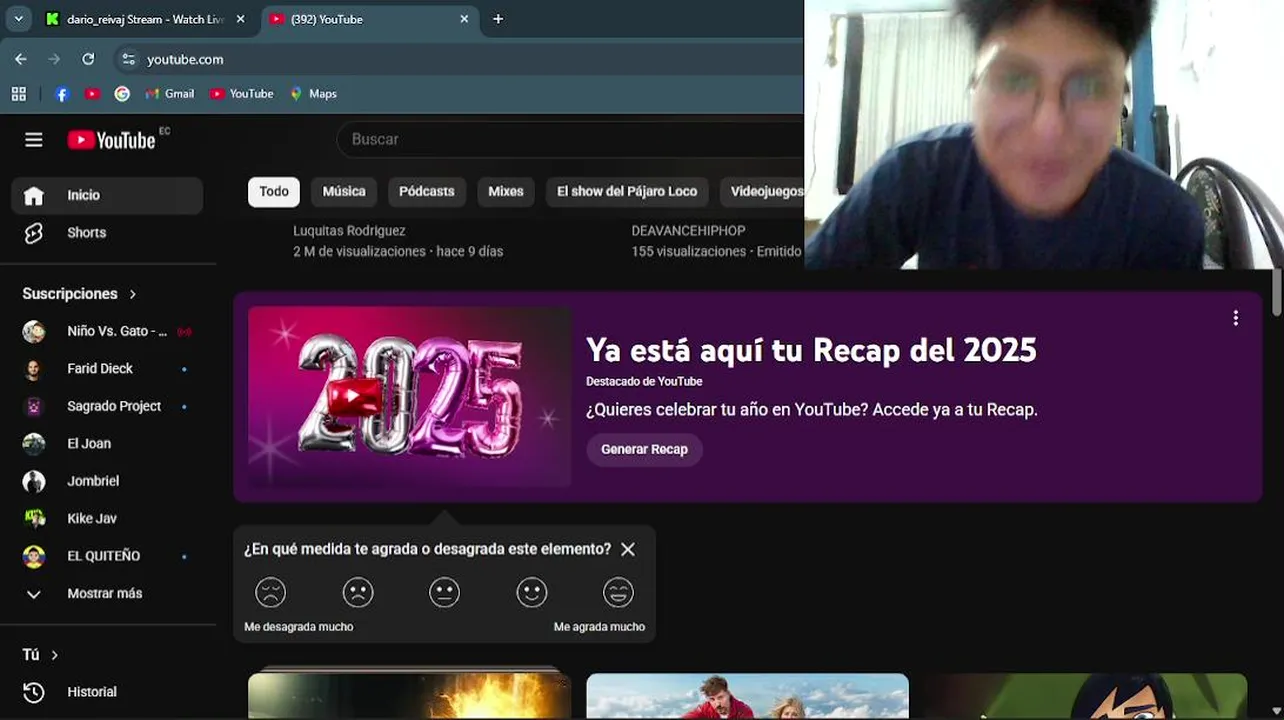Open the Historial clock icon
Screen dimensions: 1284x720
click(x=34, y=692)
